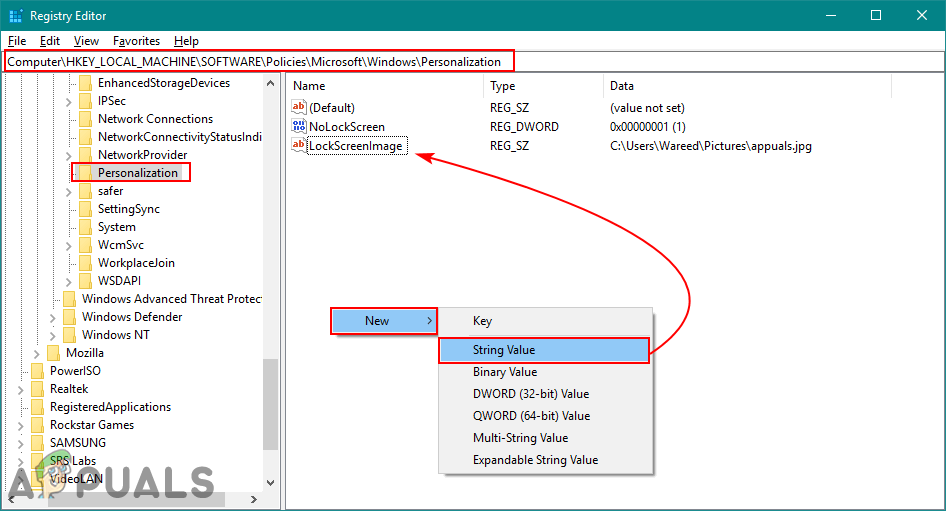Screen dimensions: 946x511
Task: Click the tree scrollbar up arrow
Action: coord(270,83)
